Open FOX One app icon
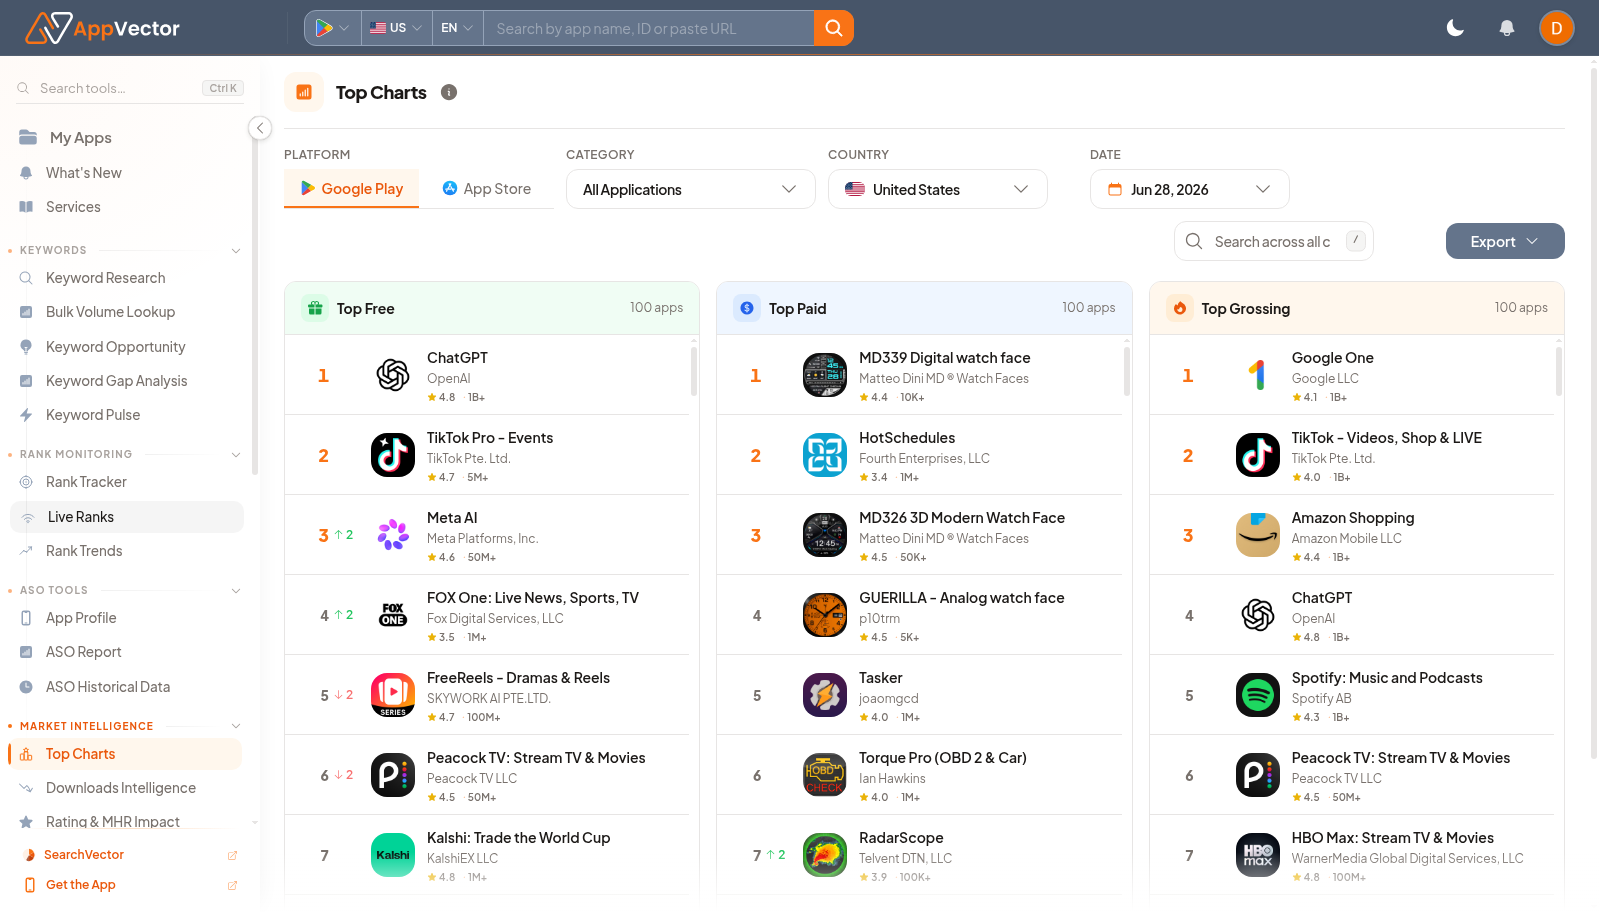 [393, 615]
